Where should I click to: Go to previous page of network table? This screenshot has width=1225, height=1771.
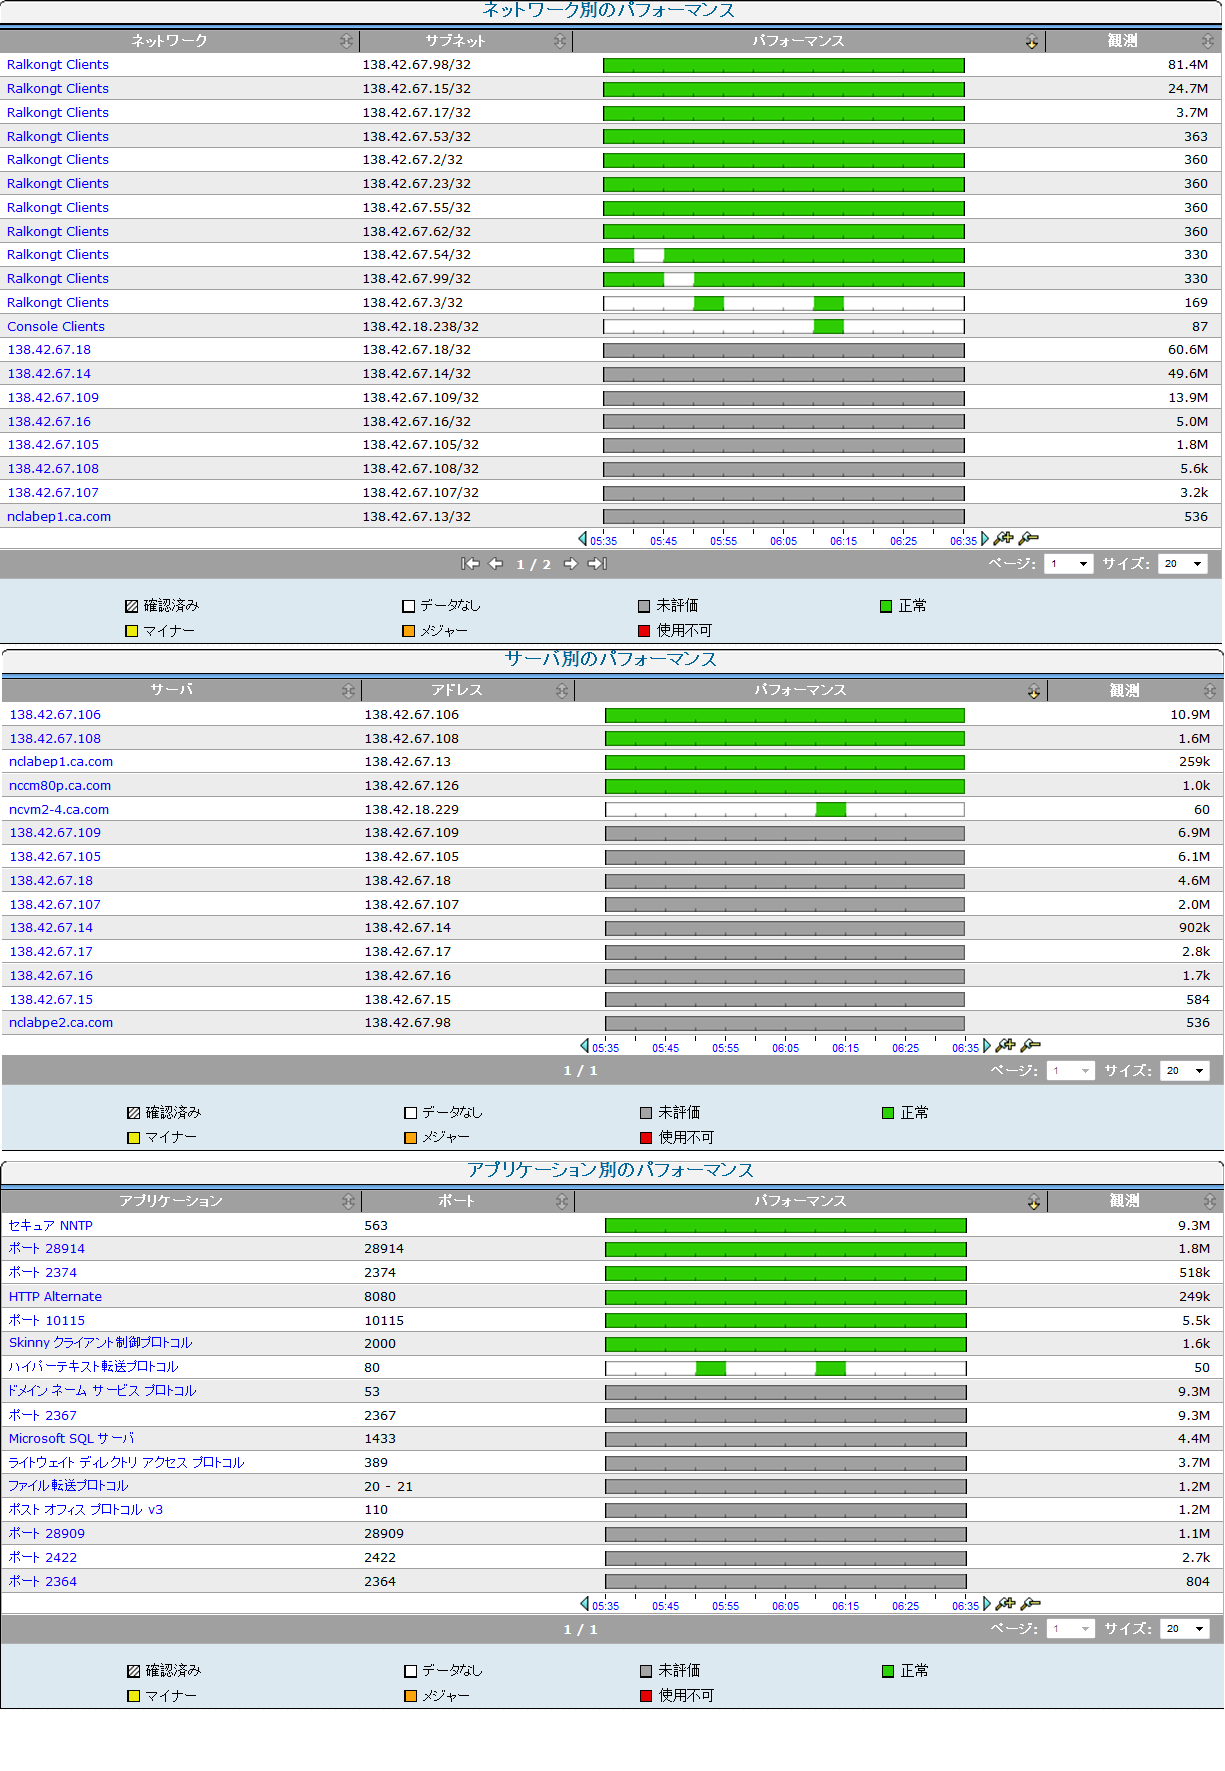(496, 564)
